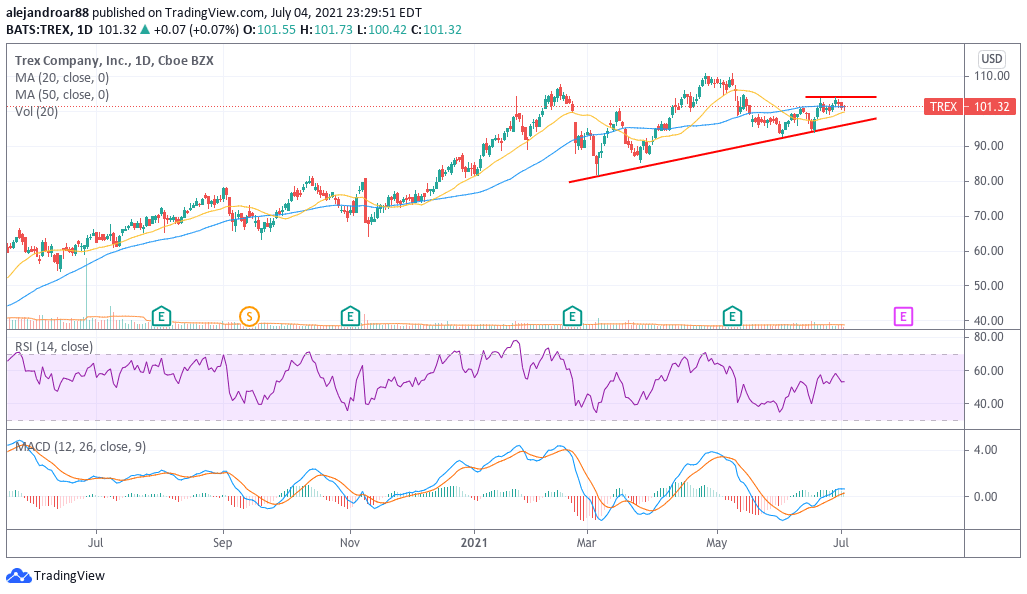1027x594 pixels.
Task: Click the author name alejandroar88
Action: pos(47,12)
